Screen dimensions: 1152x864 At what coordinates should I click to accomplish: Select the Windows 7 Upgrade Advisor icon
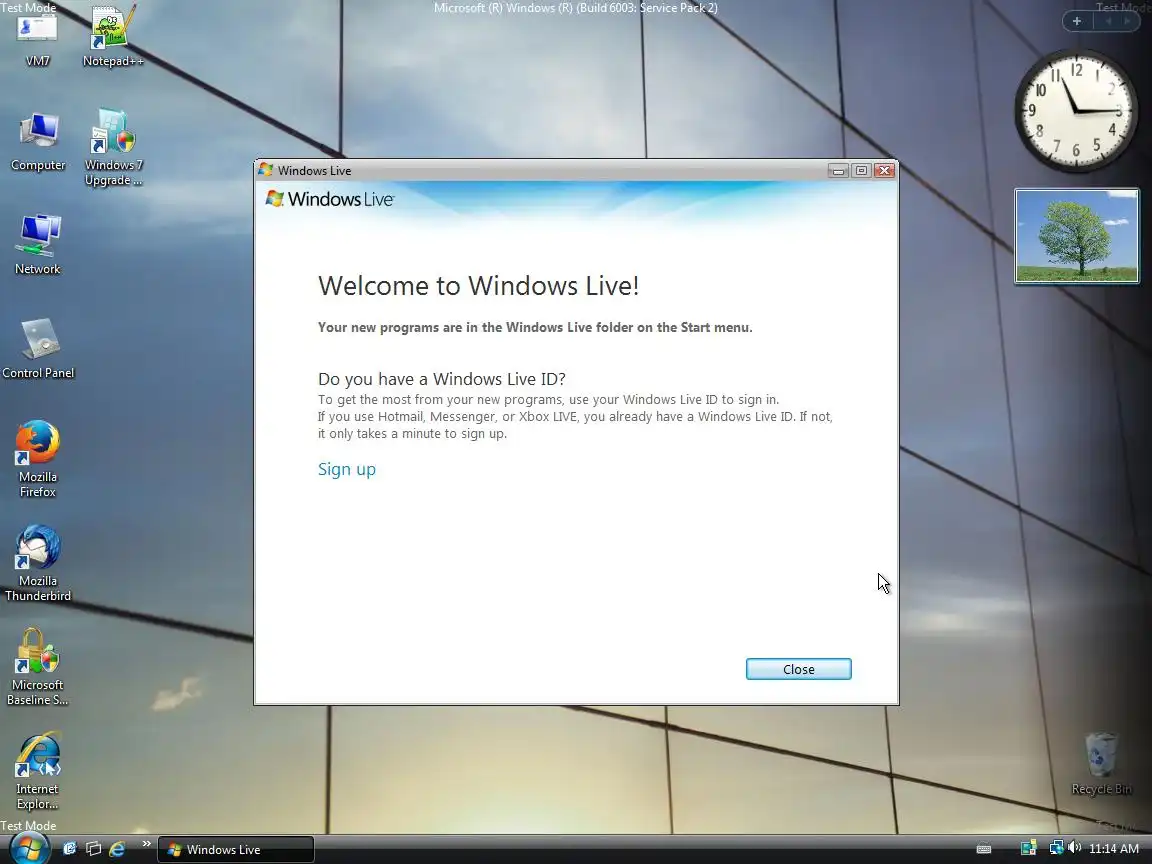coord(113,148)
